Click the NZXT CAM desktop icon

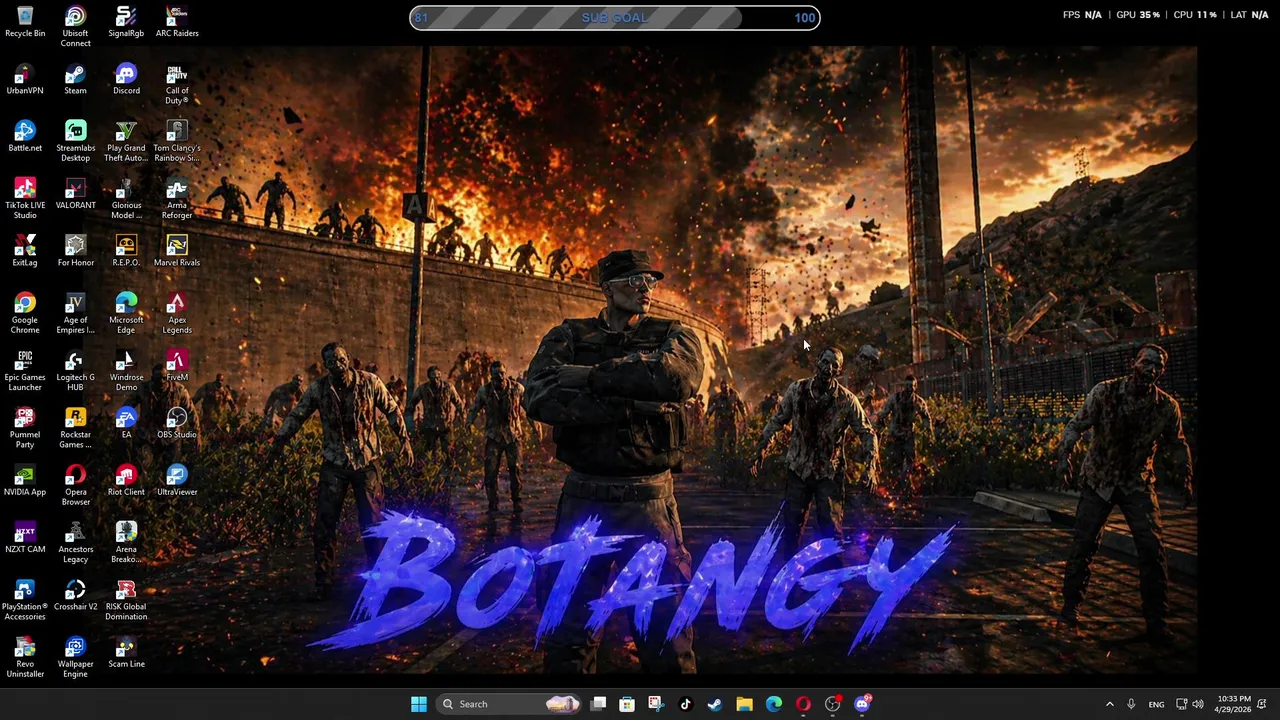[x=25, y=537]
